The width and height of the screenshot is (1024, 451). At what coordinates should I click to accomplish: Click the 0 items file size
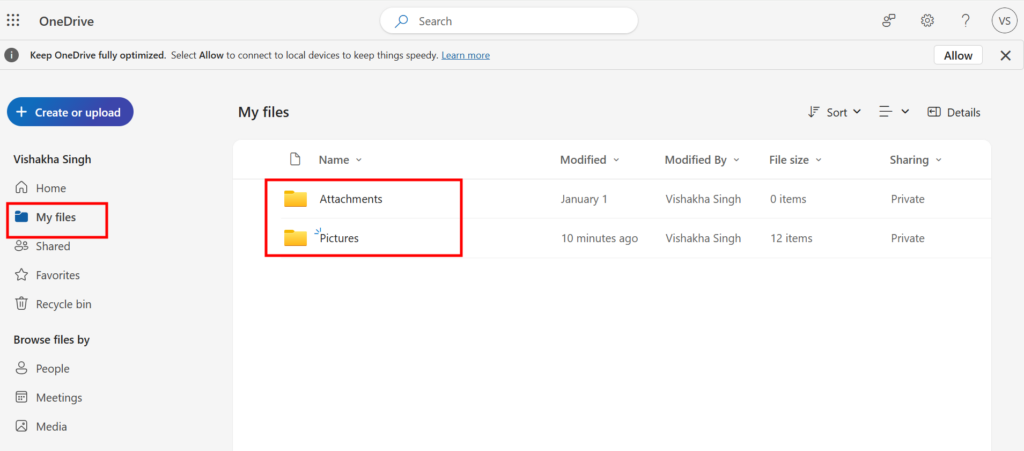(788, 199)
